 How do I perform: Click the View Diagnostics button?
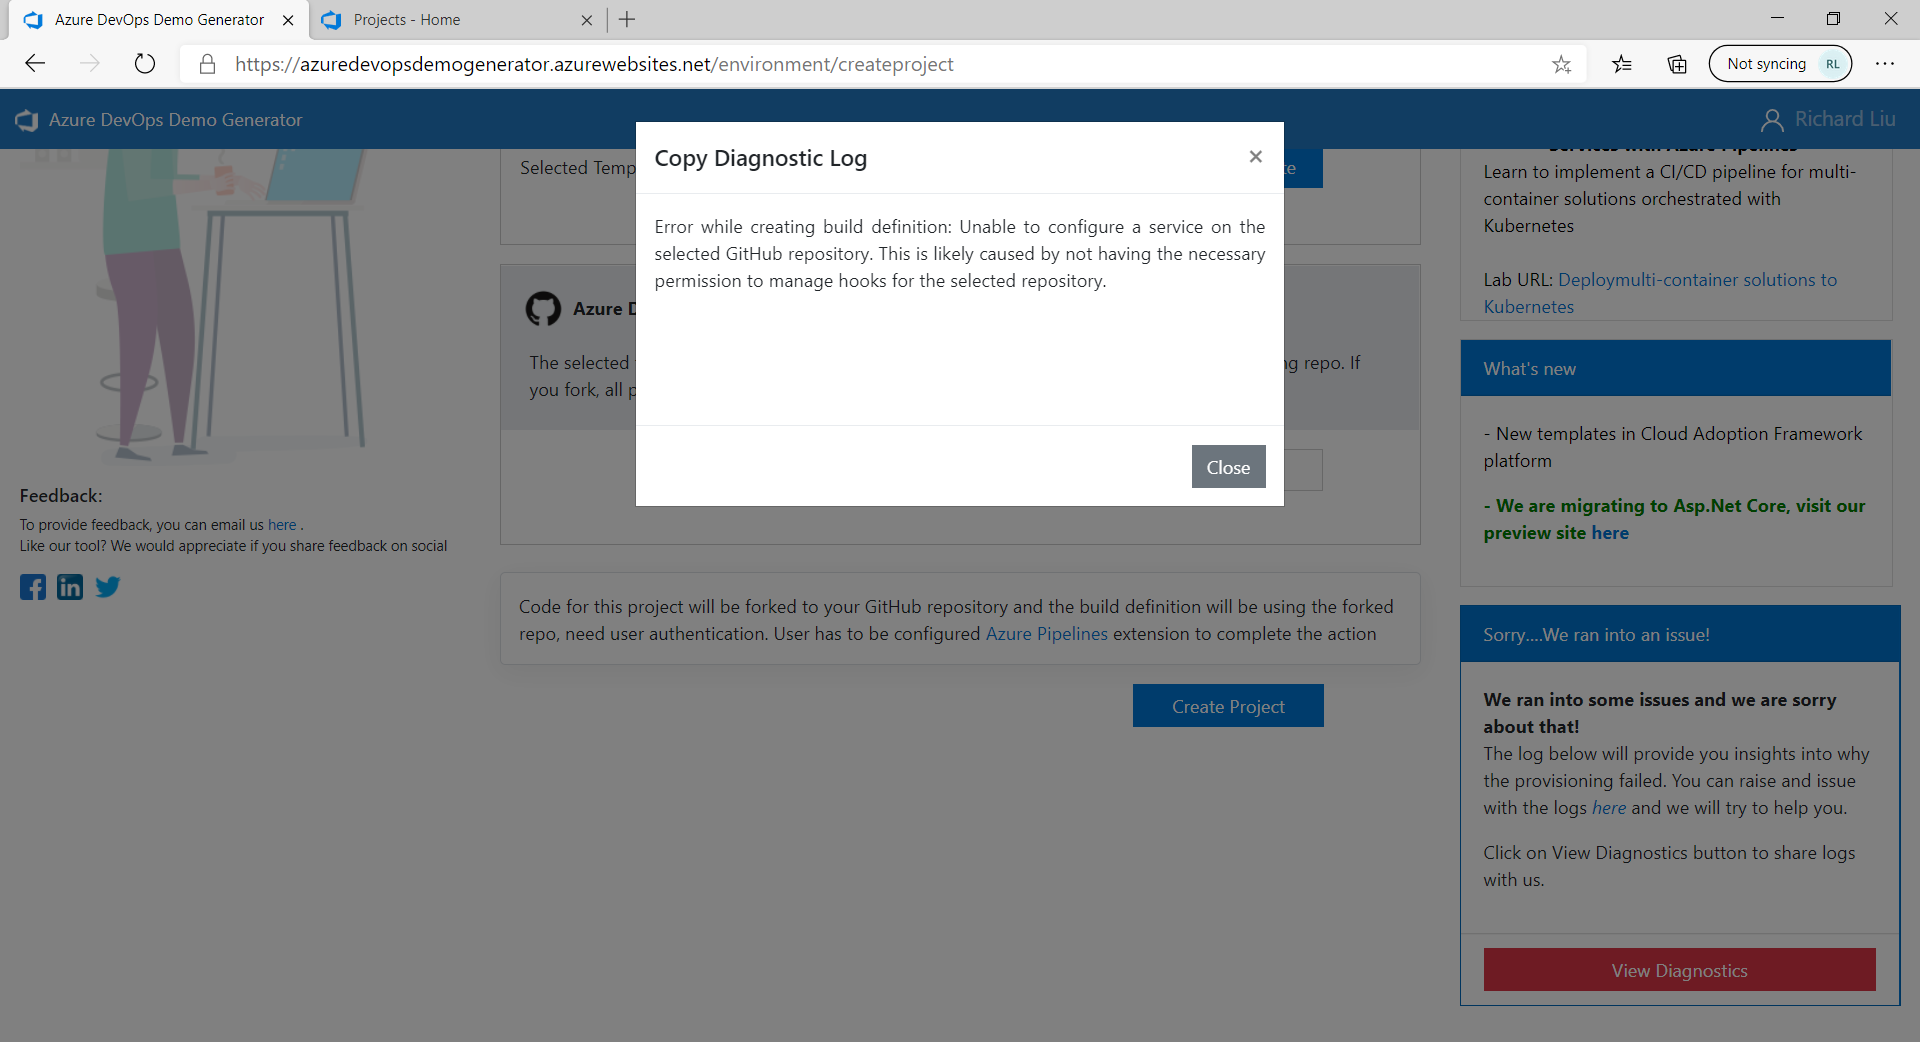click(x=1679, y=969)
